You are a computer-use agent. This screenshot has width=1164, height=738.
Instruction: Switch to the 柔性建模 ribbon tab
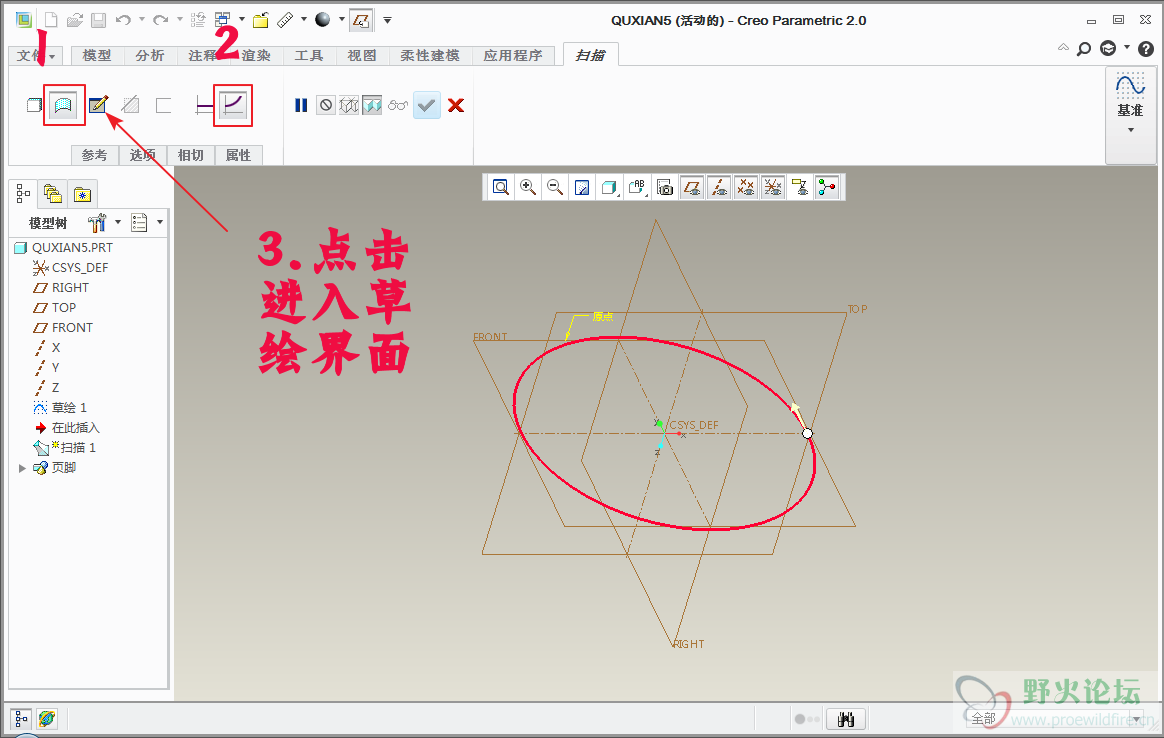(x=430, y=56)
